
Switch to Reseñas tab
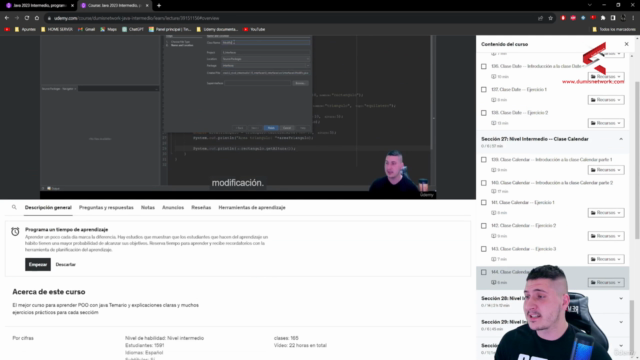201,207
